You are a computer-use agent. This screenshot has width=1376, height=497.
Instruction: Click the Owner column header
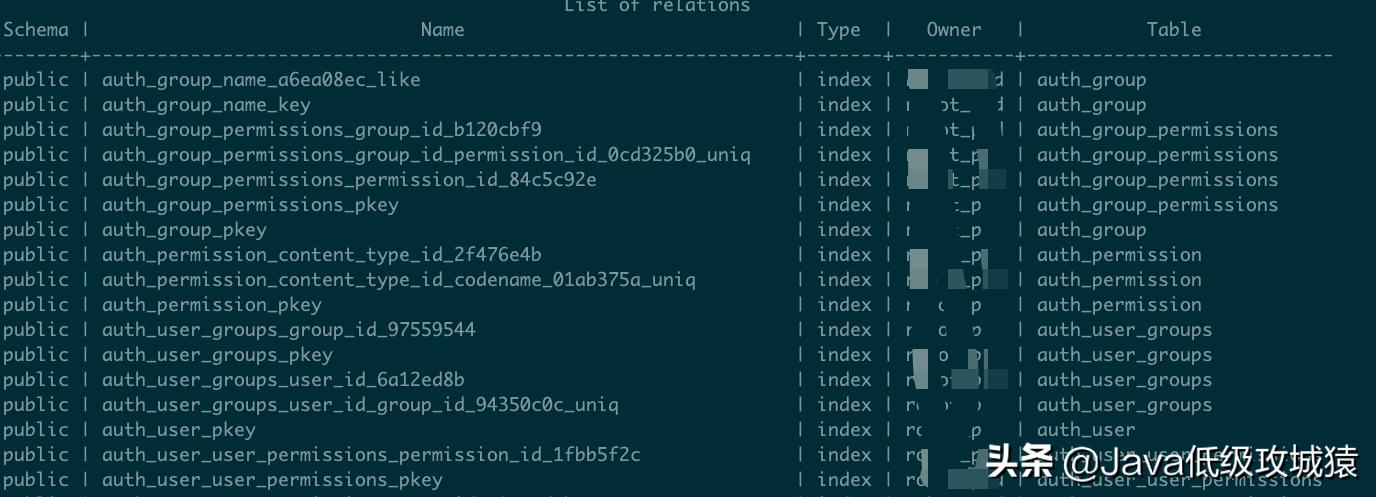click(x=953, y=30)
